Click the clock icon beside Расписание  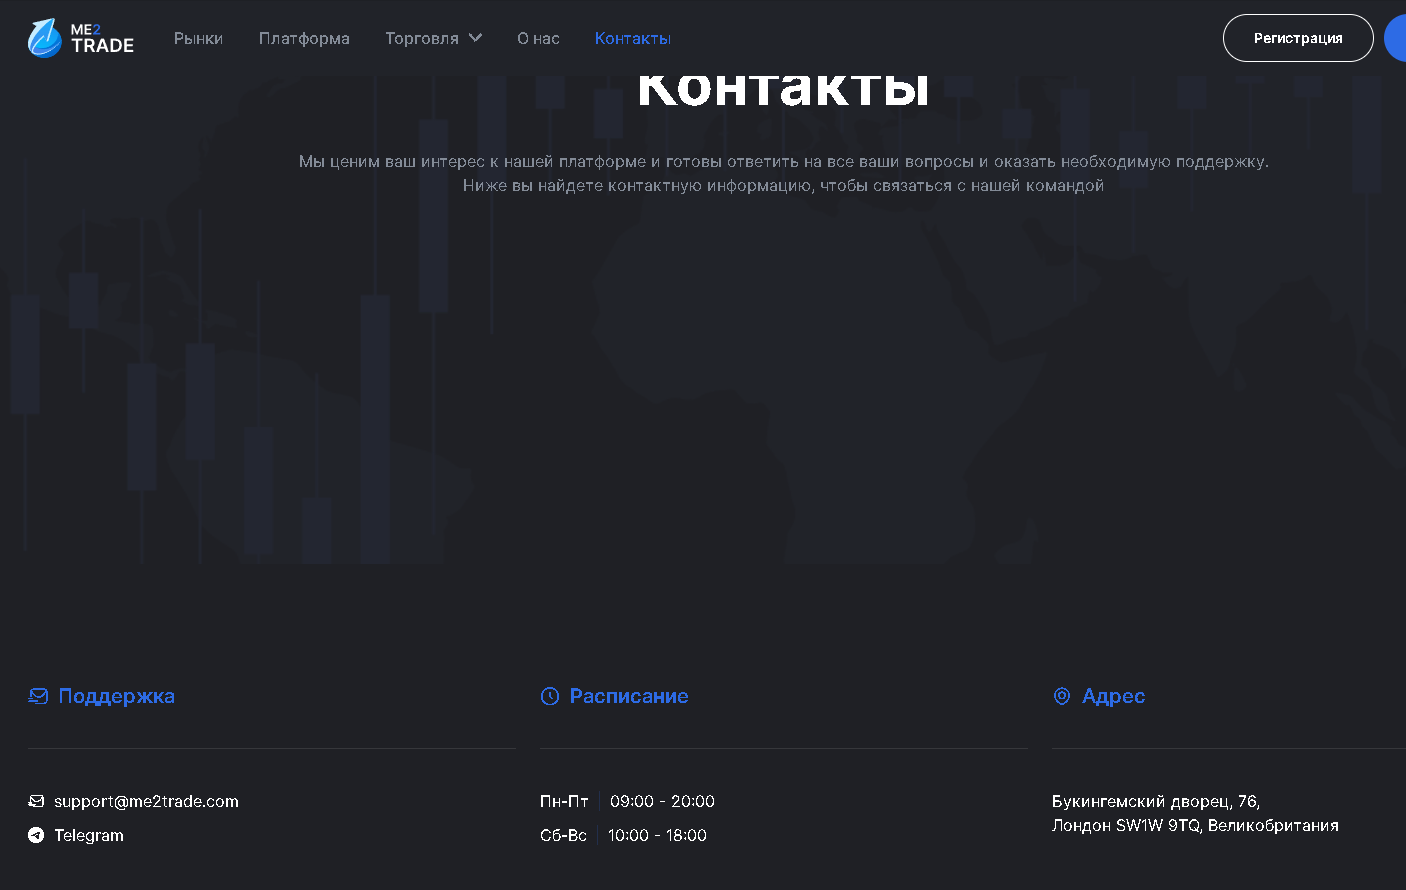[x=550, y=696]
